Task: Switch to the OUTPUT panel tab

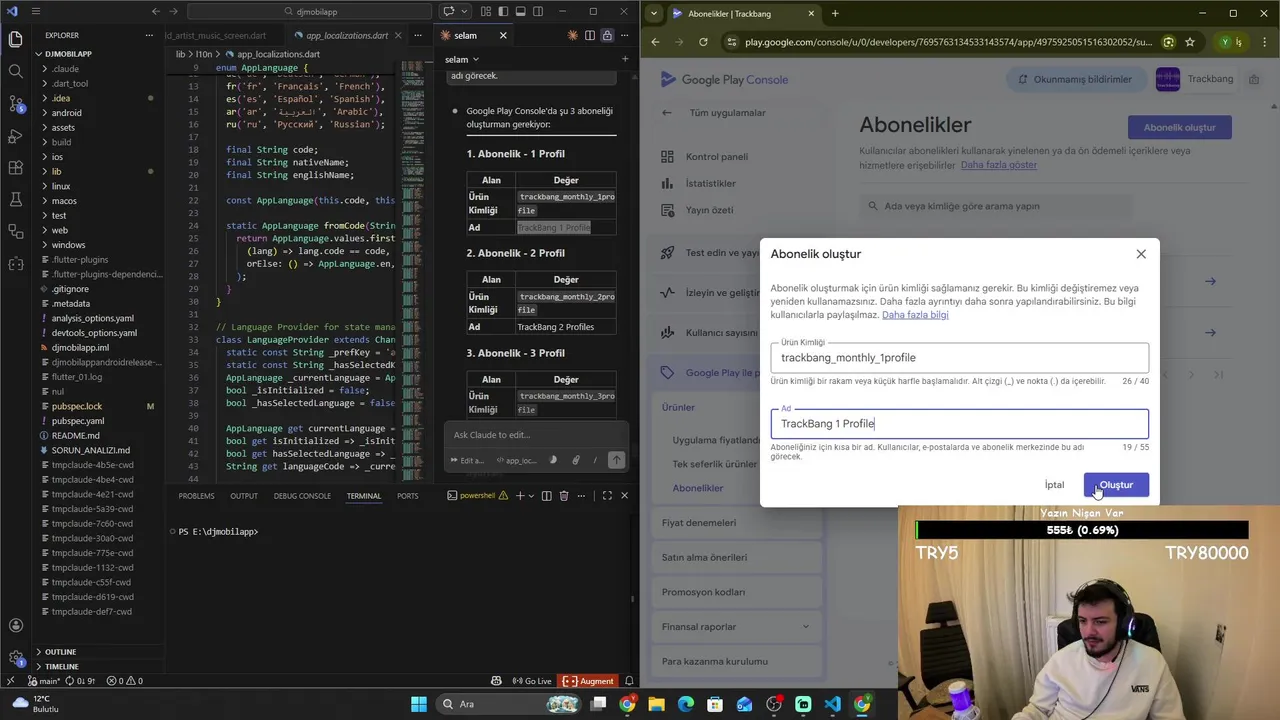Action: 244,496
